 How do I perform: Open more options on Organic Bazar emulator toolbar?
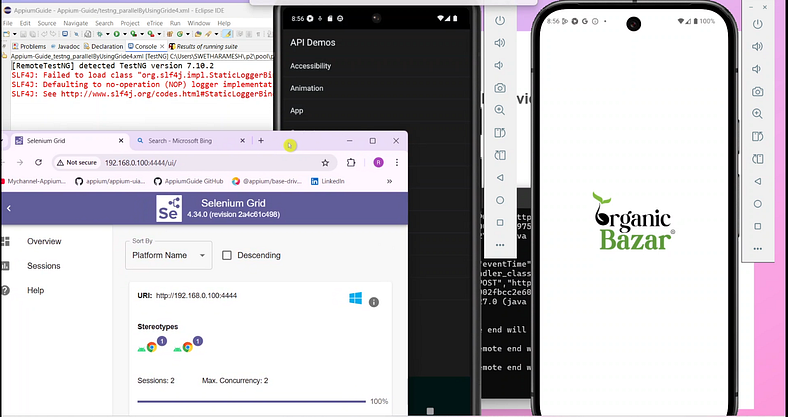[757, 249]
